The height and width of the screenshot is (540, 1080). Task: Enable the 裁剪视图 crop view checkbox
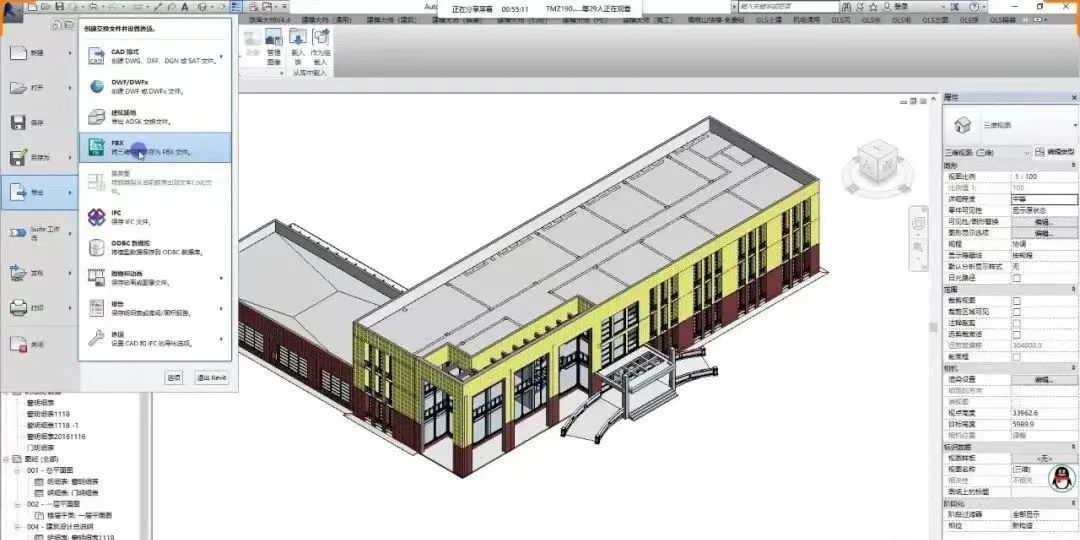[1017, 300]
